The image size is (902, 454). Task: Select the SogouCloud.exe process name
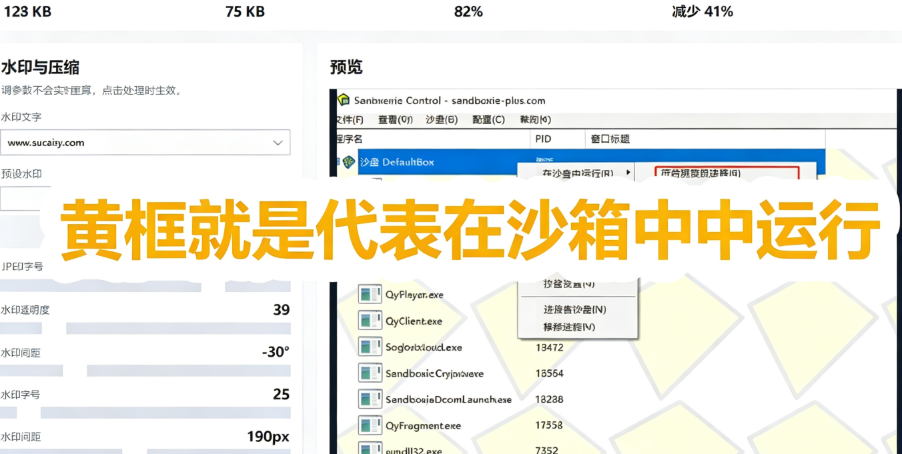pyautogui.click(x=424, y=348)
